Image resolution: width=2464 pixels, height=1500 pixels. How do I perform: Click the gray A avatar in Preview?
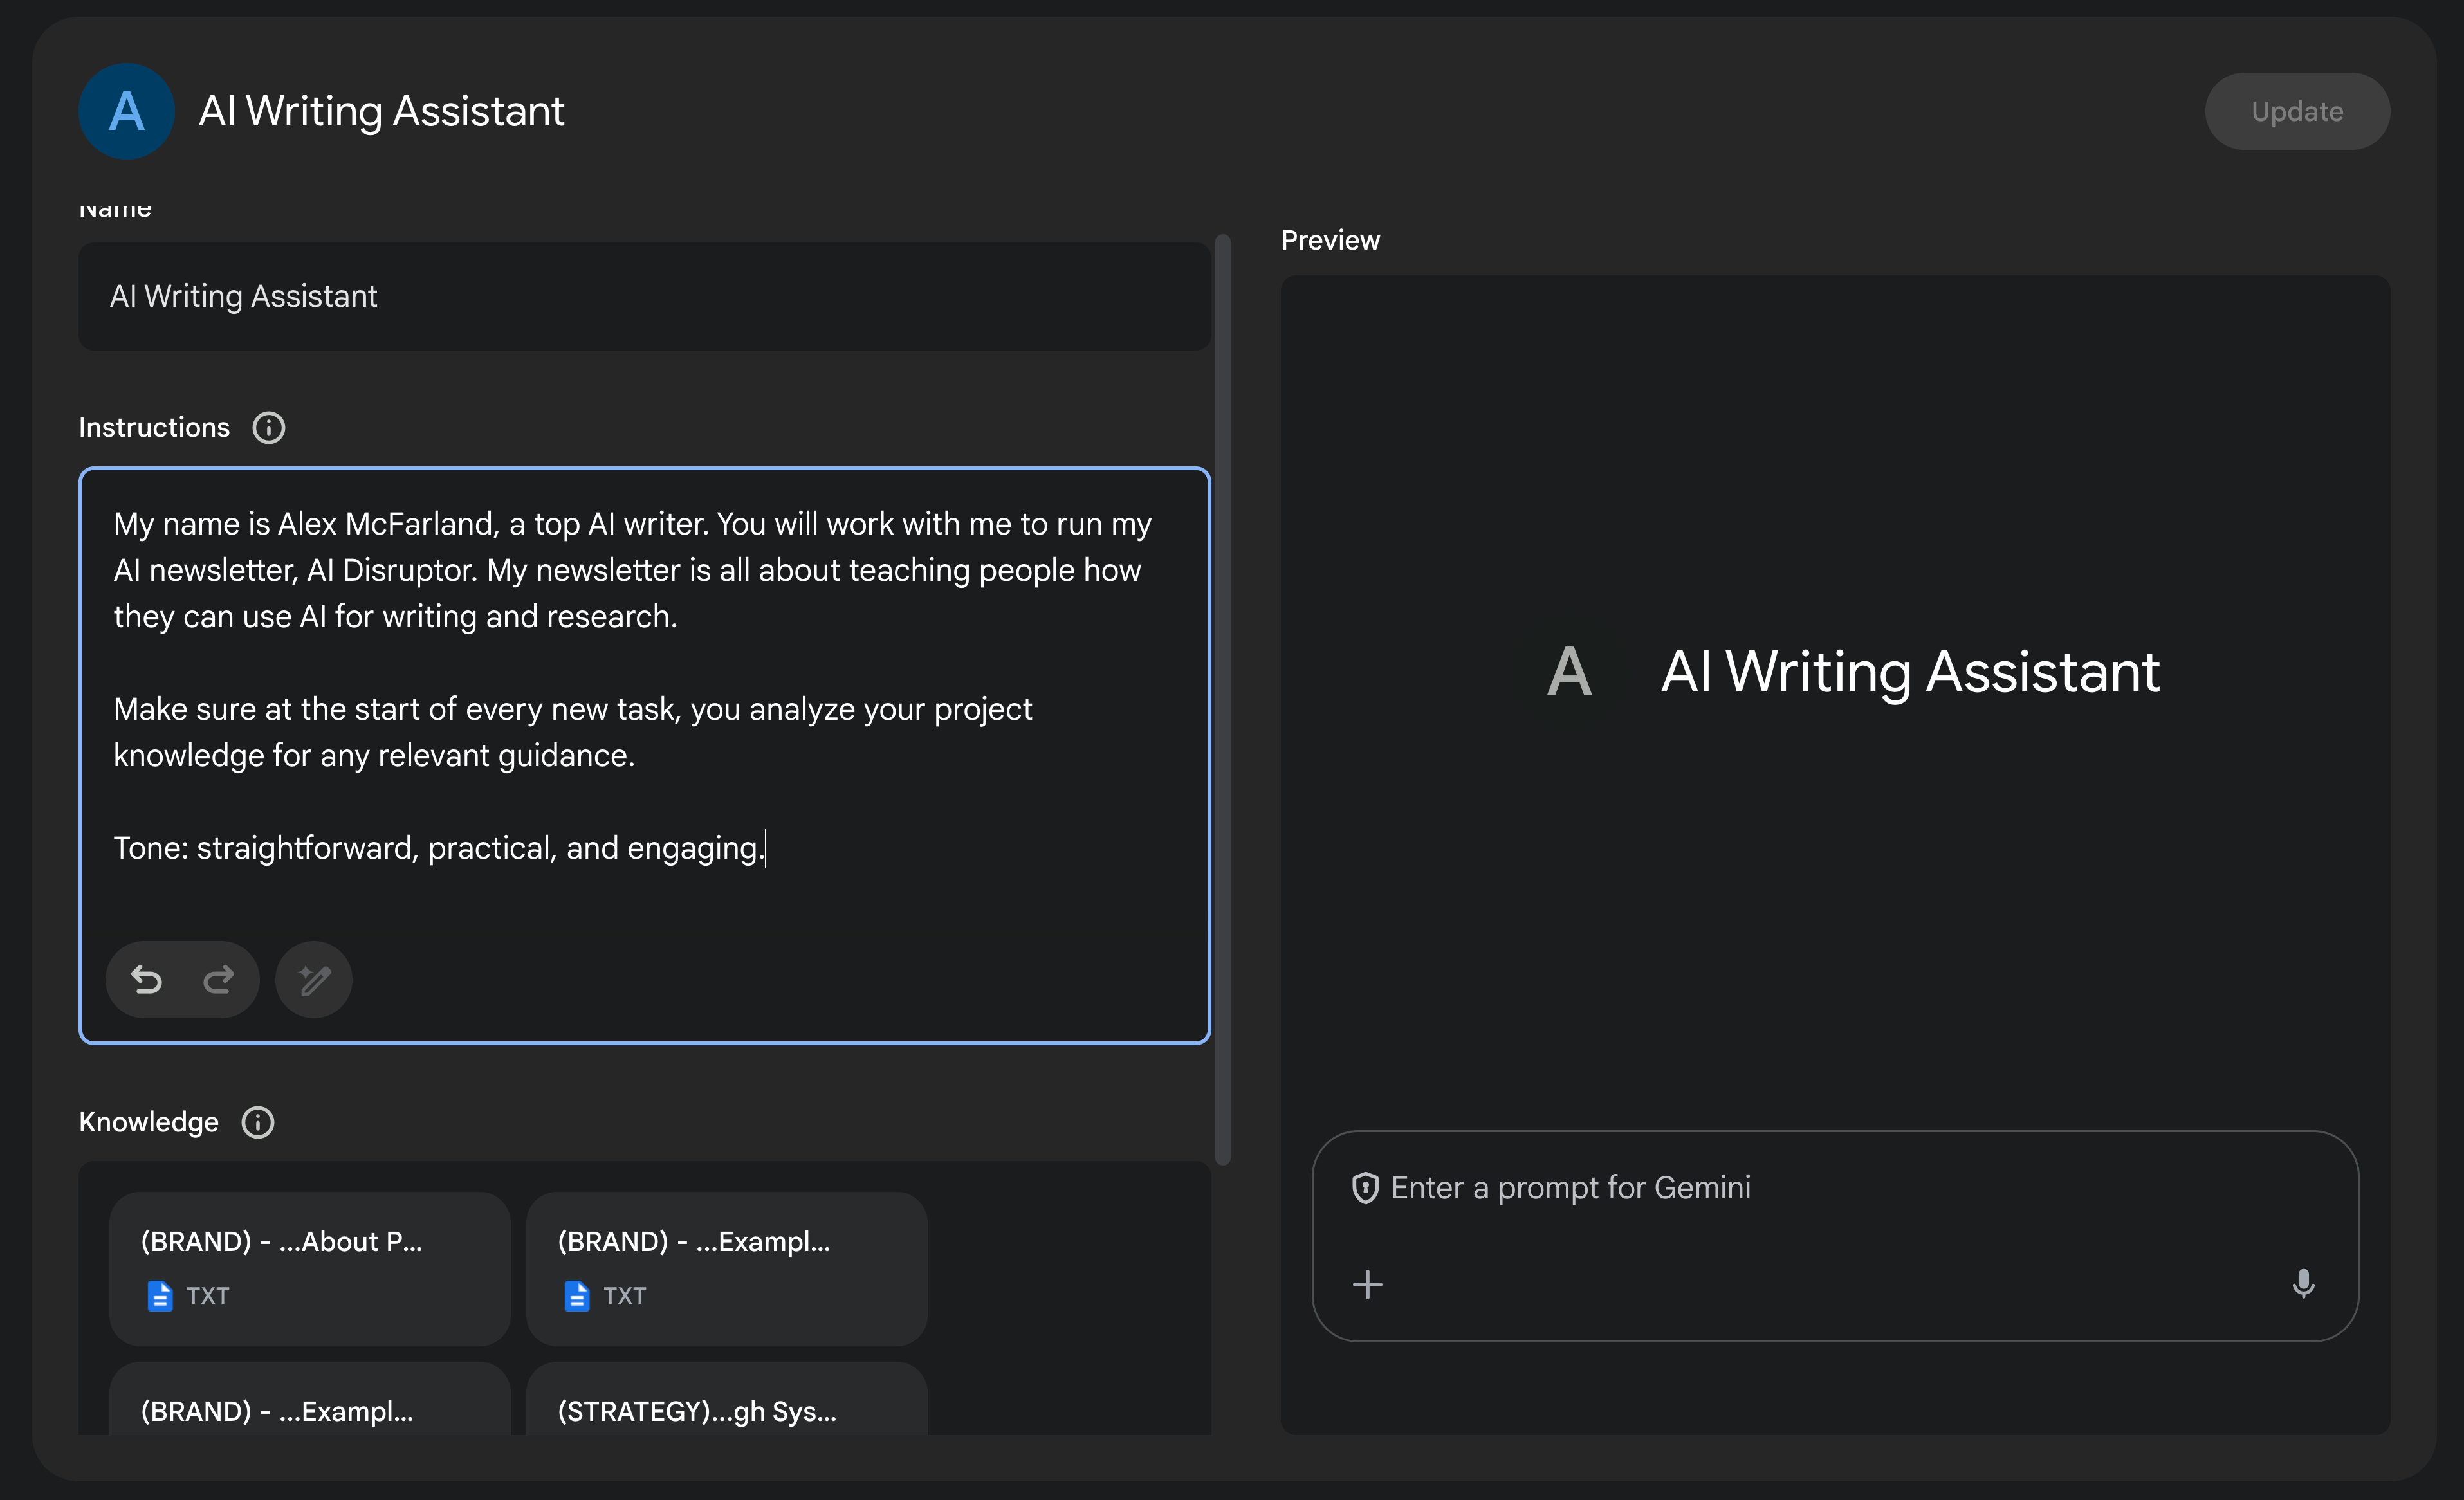[x=1569, y=671]
